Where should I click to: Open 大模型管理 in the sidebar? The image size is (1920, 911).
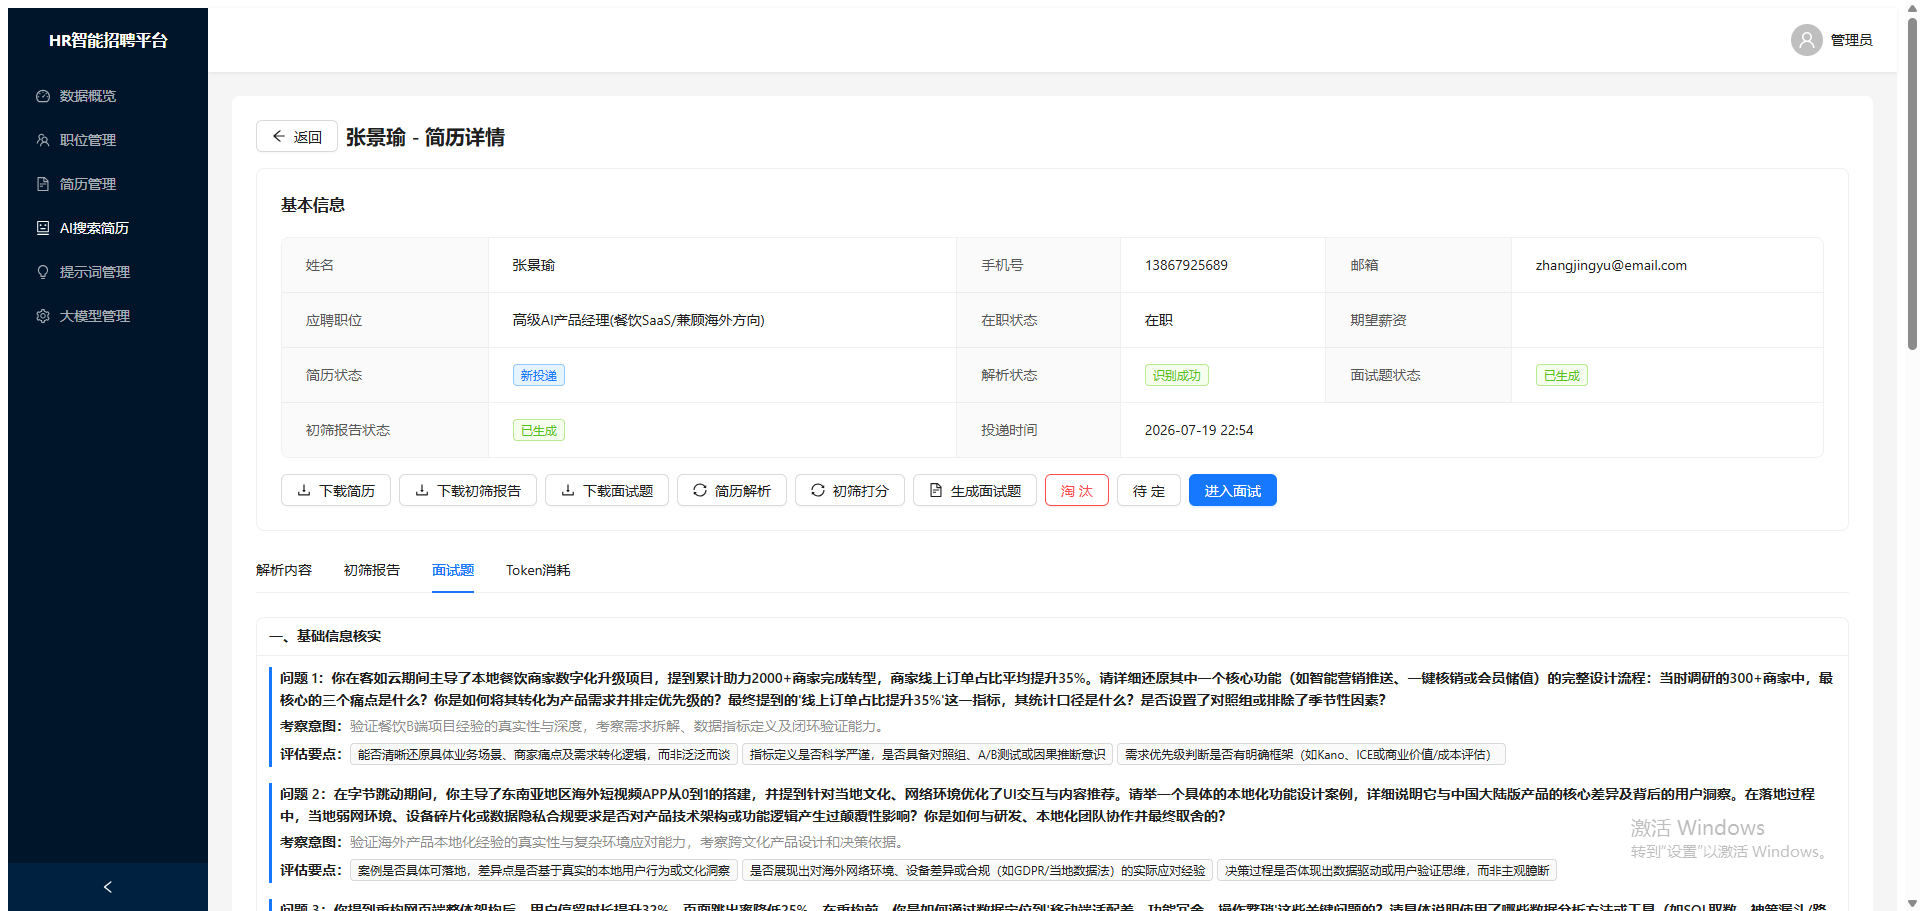coord(108,316)
